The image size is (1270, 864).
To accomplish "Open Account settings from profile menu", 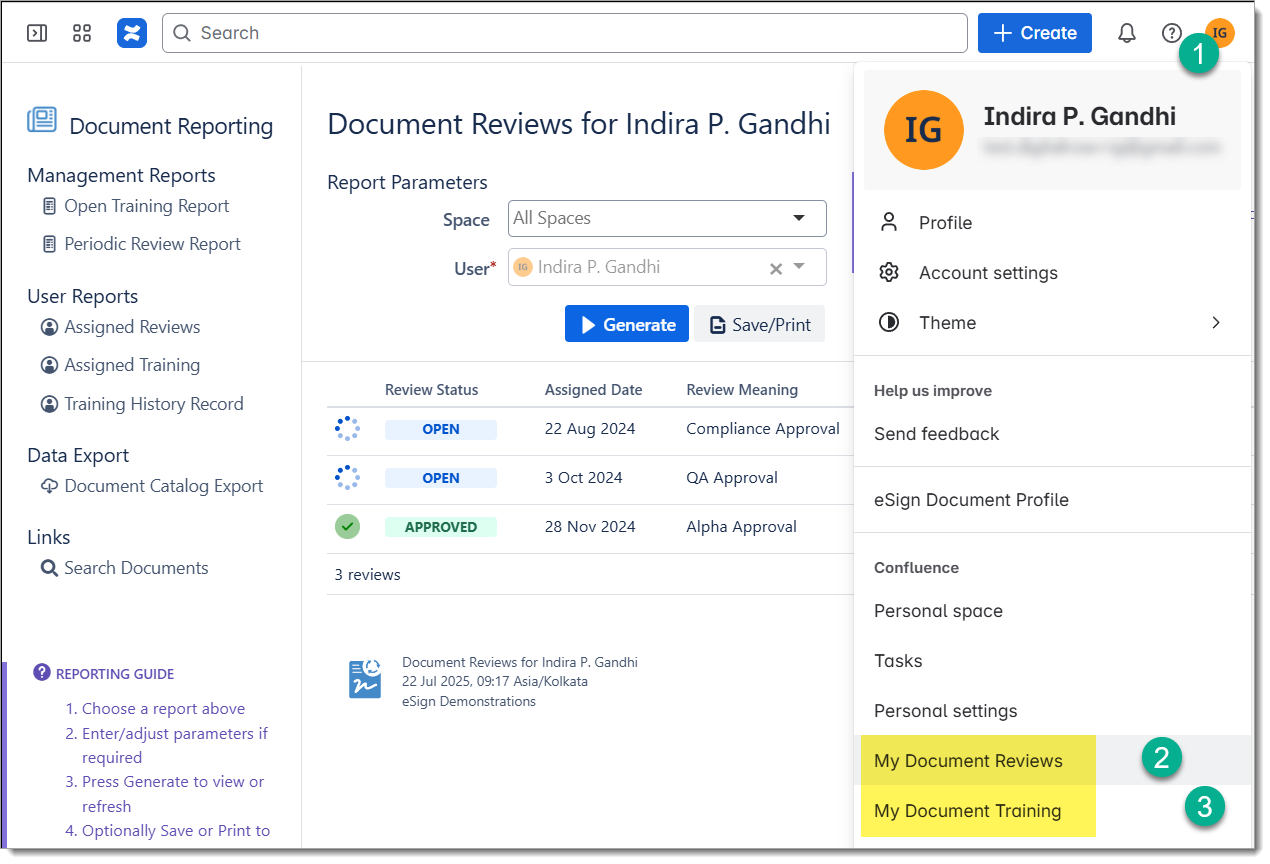I will point(988,273).
